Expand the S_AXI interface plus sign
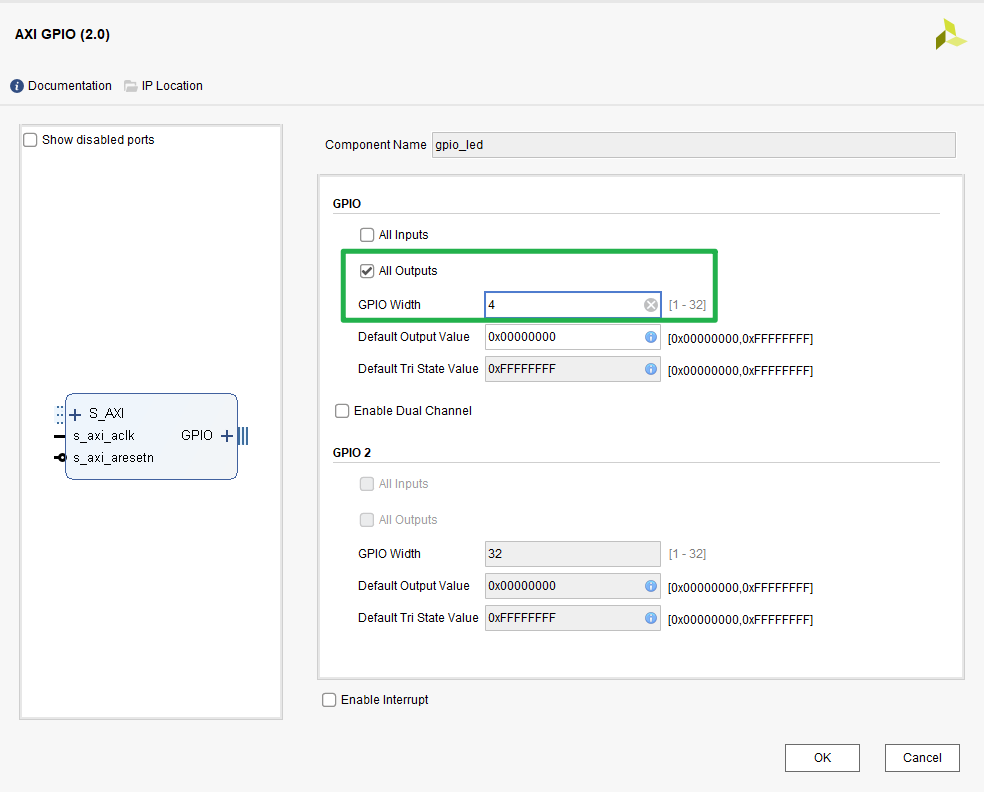This screenshot has width=984, height=792. tap(75, 414)
